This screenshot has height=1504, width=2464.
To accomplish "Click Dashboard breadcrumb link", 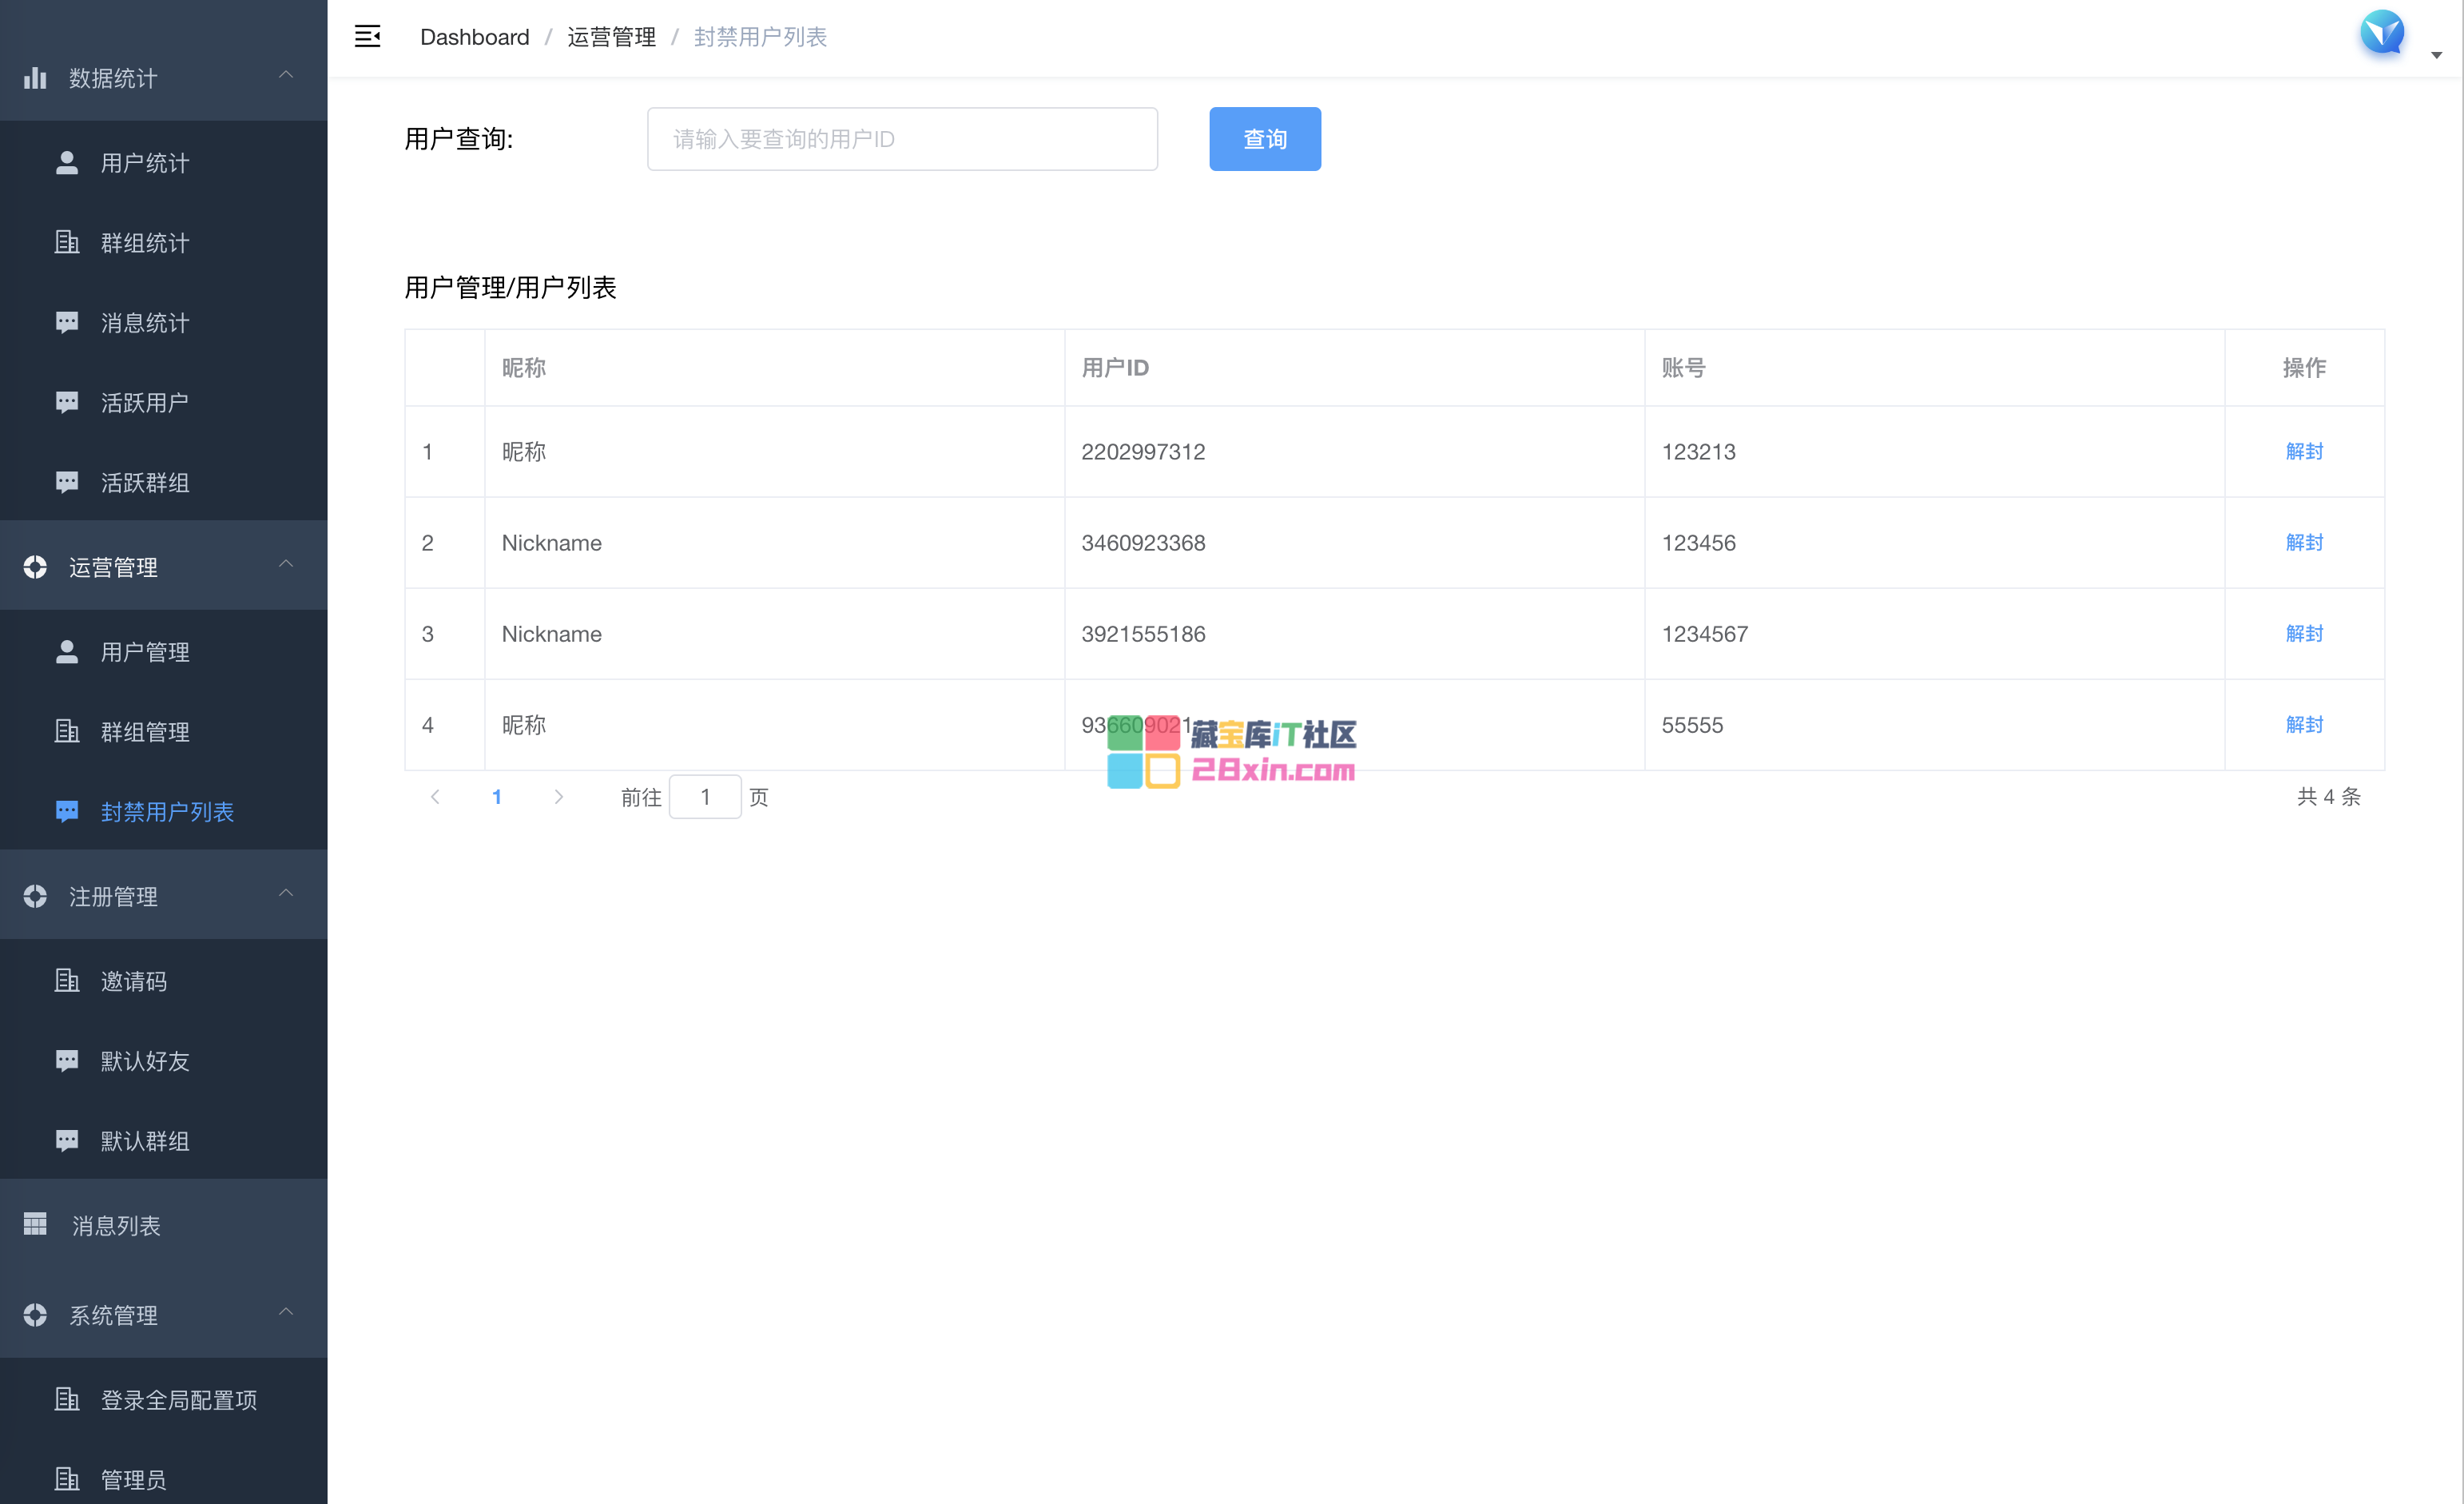I will pos(474,37).
